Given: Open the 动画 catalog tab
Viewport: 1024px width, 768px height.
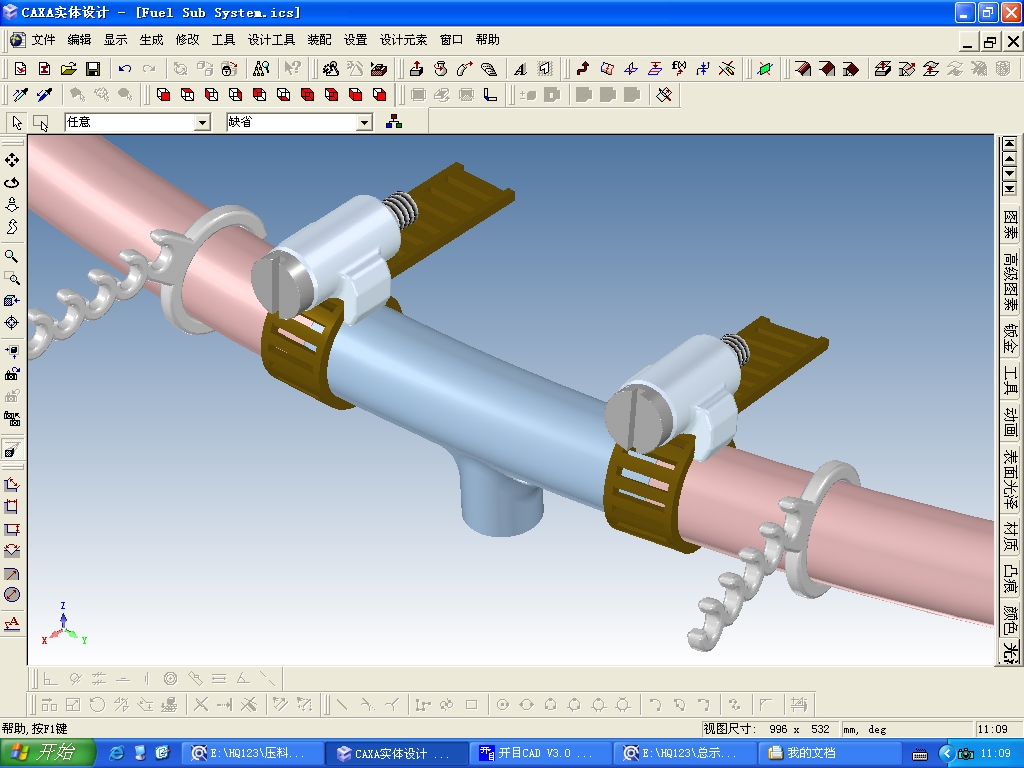Looking at the screenshot, I should click(1010, 423).
